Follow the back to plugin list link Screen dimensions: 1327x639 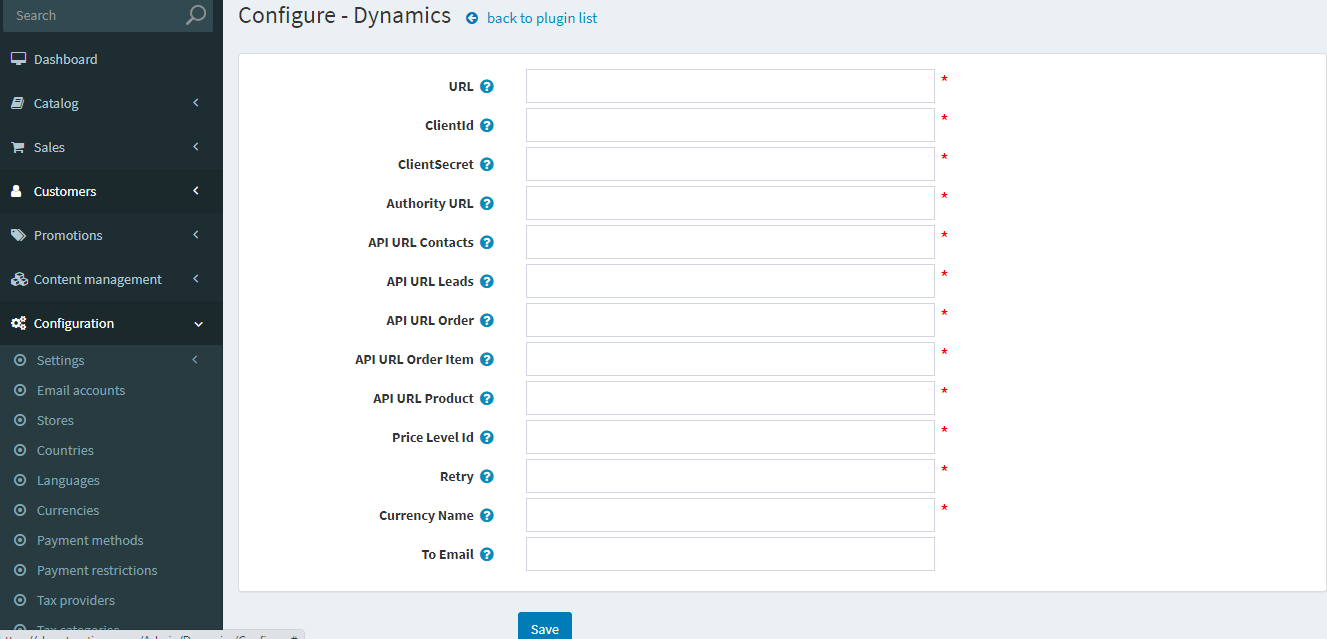coord(542,18)
